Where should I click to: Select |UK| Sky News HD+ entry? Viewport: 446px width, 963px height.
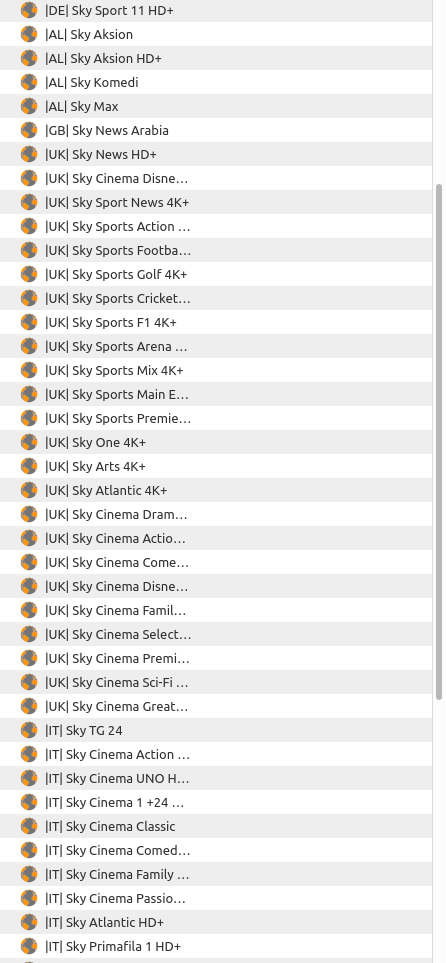[x=216, y=154]
